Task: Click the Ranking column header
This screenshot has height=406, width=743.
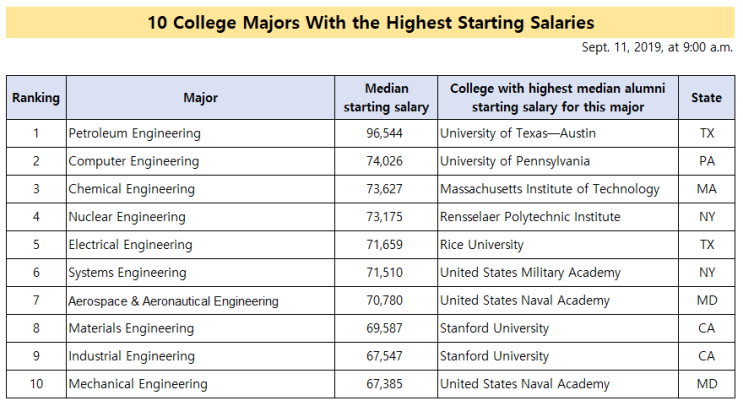Action: pyautogui.click(x=36, y=98)
